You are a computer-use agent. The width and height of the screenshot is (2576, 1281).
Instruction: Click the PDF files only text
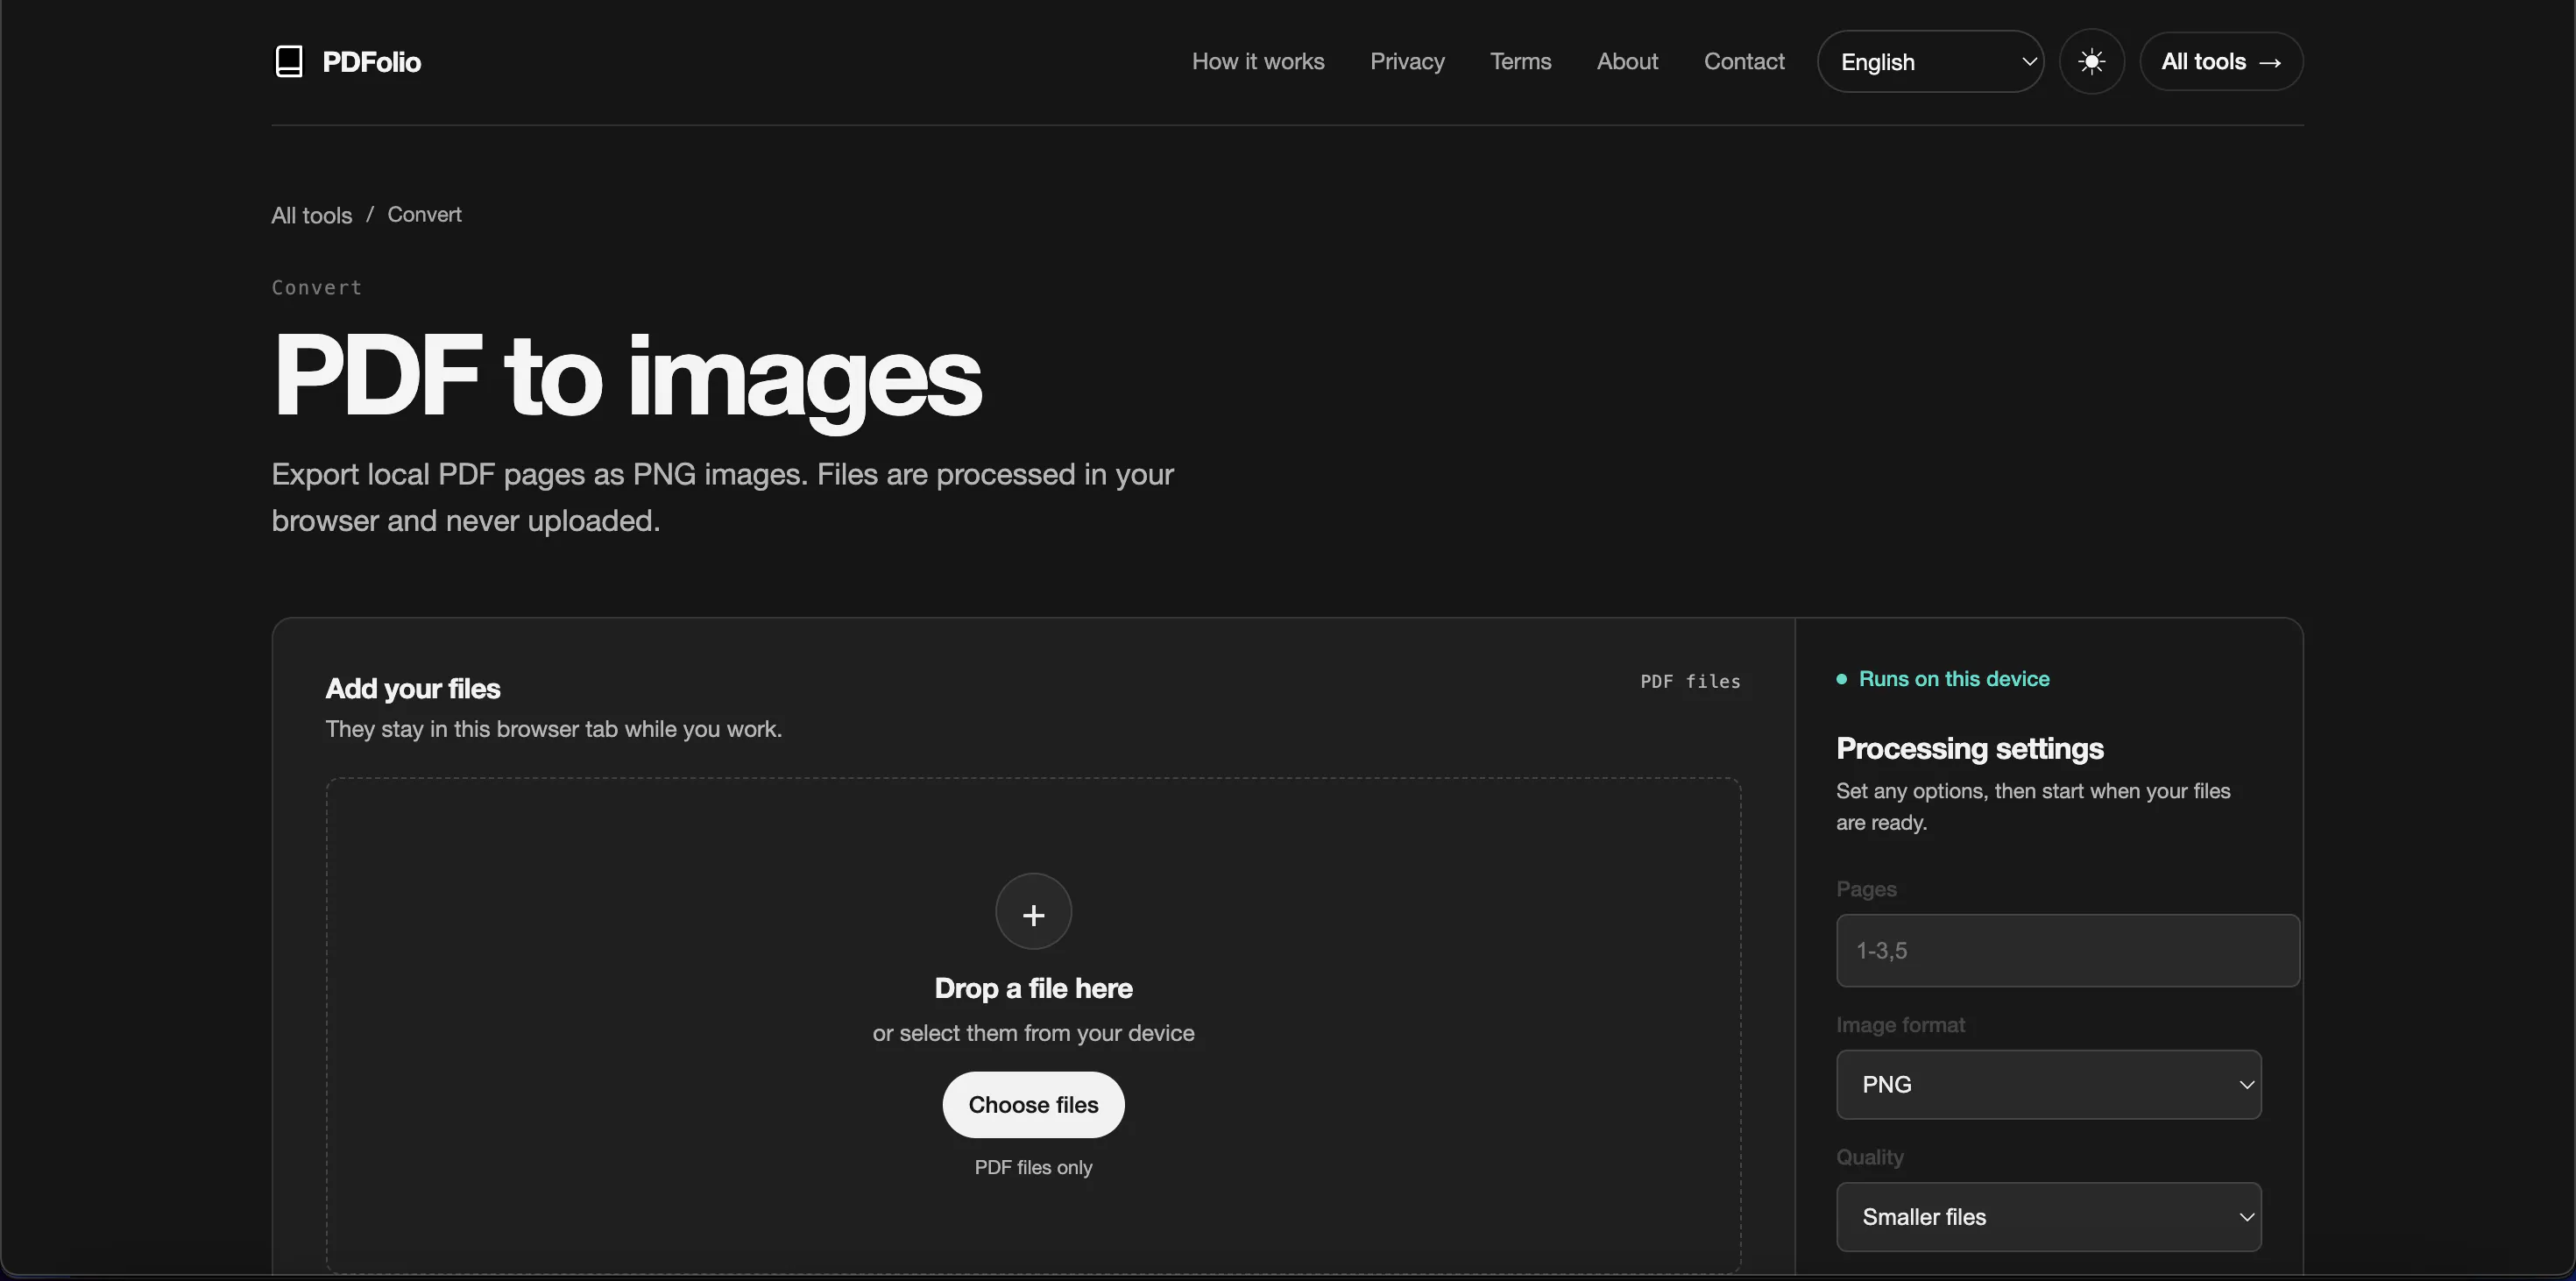coord(1033,1168)
